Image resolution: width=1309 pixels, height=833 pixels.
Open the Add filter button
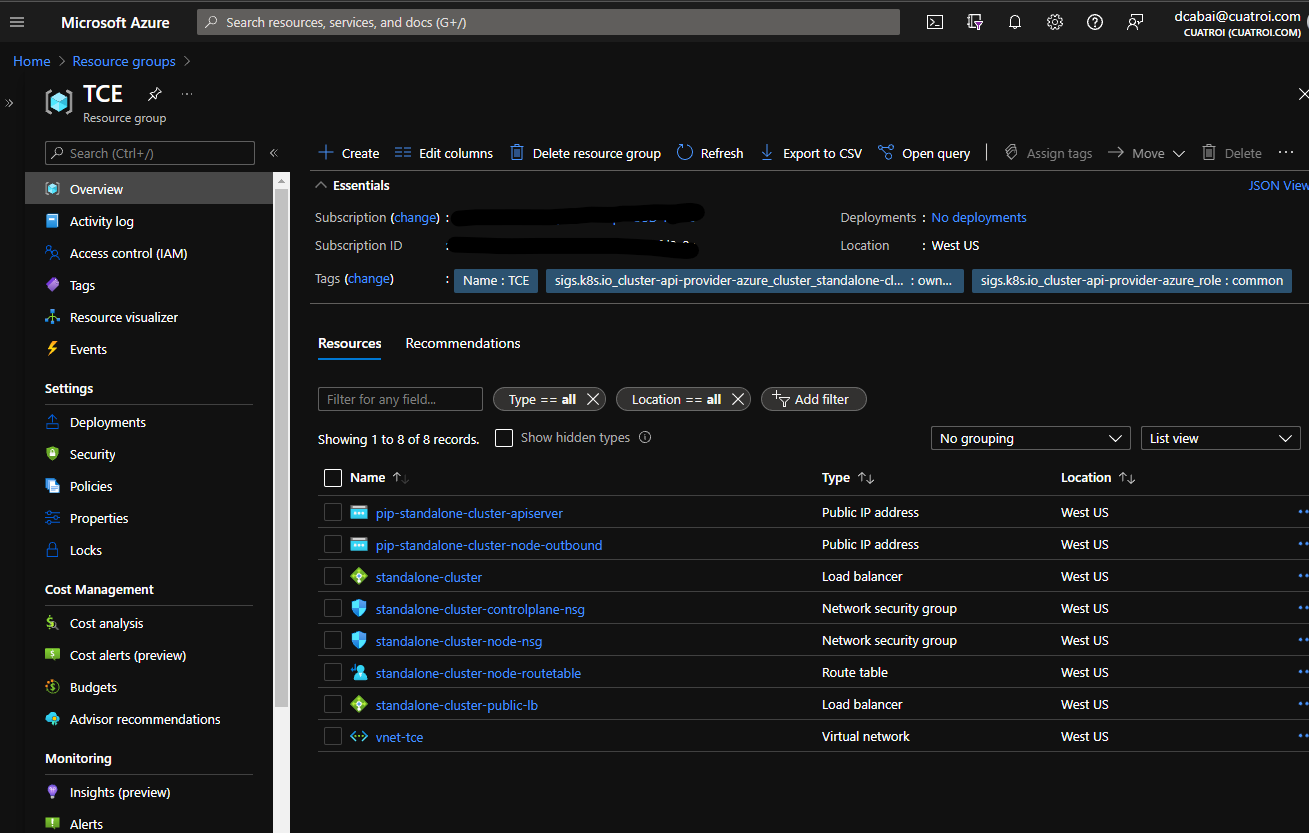pos(814,399)
